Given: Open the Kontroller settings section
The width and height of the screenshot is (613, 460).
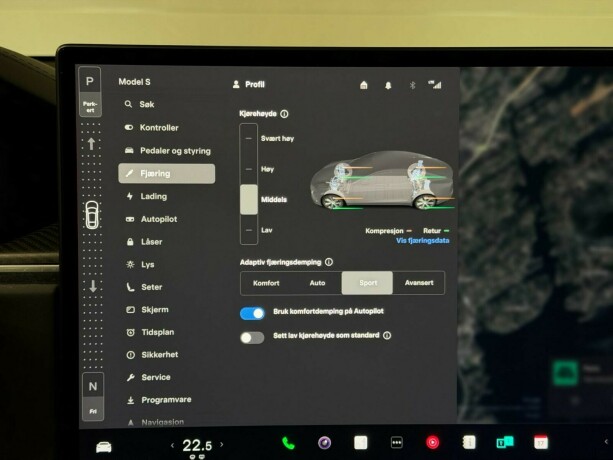Looking at the screenshot, I should tap(151, 127).
